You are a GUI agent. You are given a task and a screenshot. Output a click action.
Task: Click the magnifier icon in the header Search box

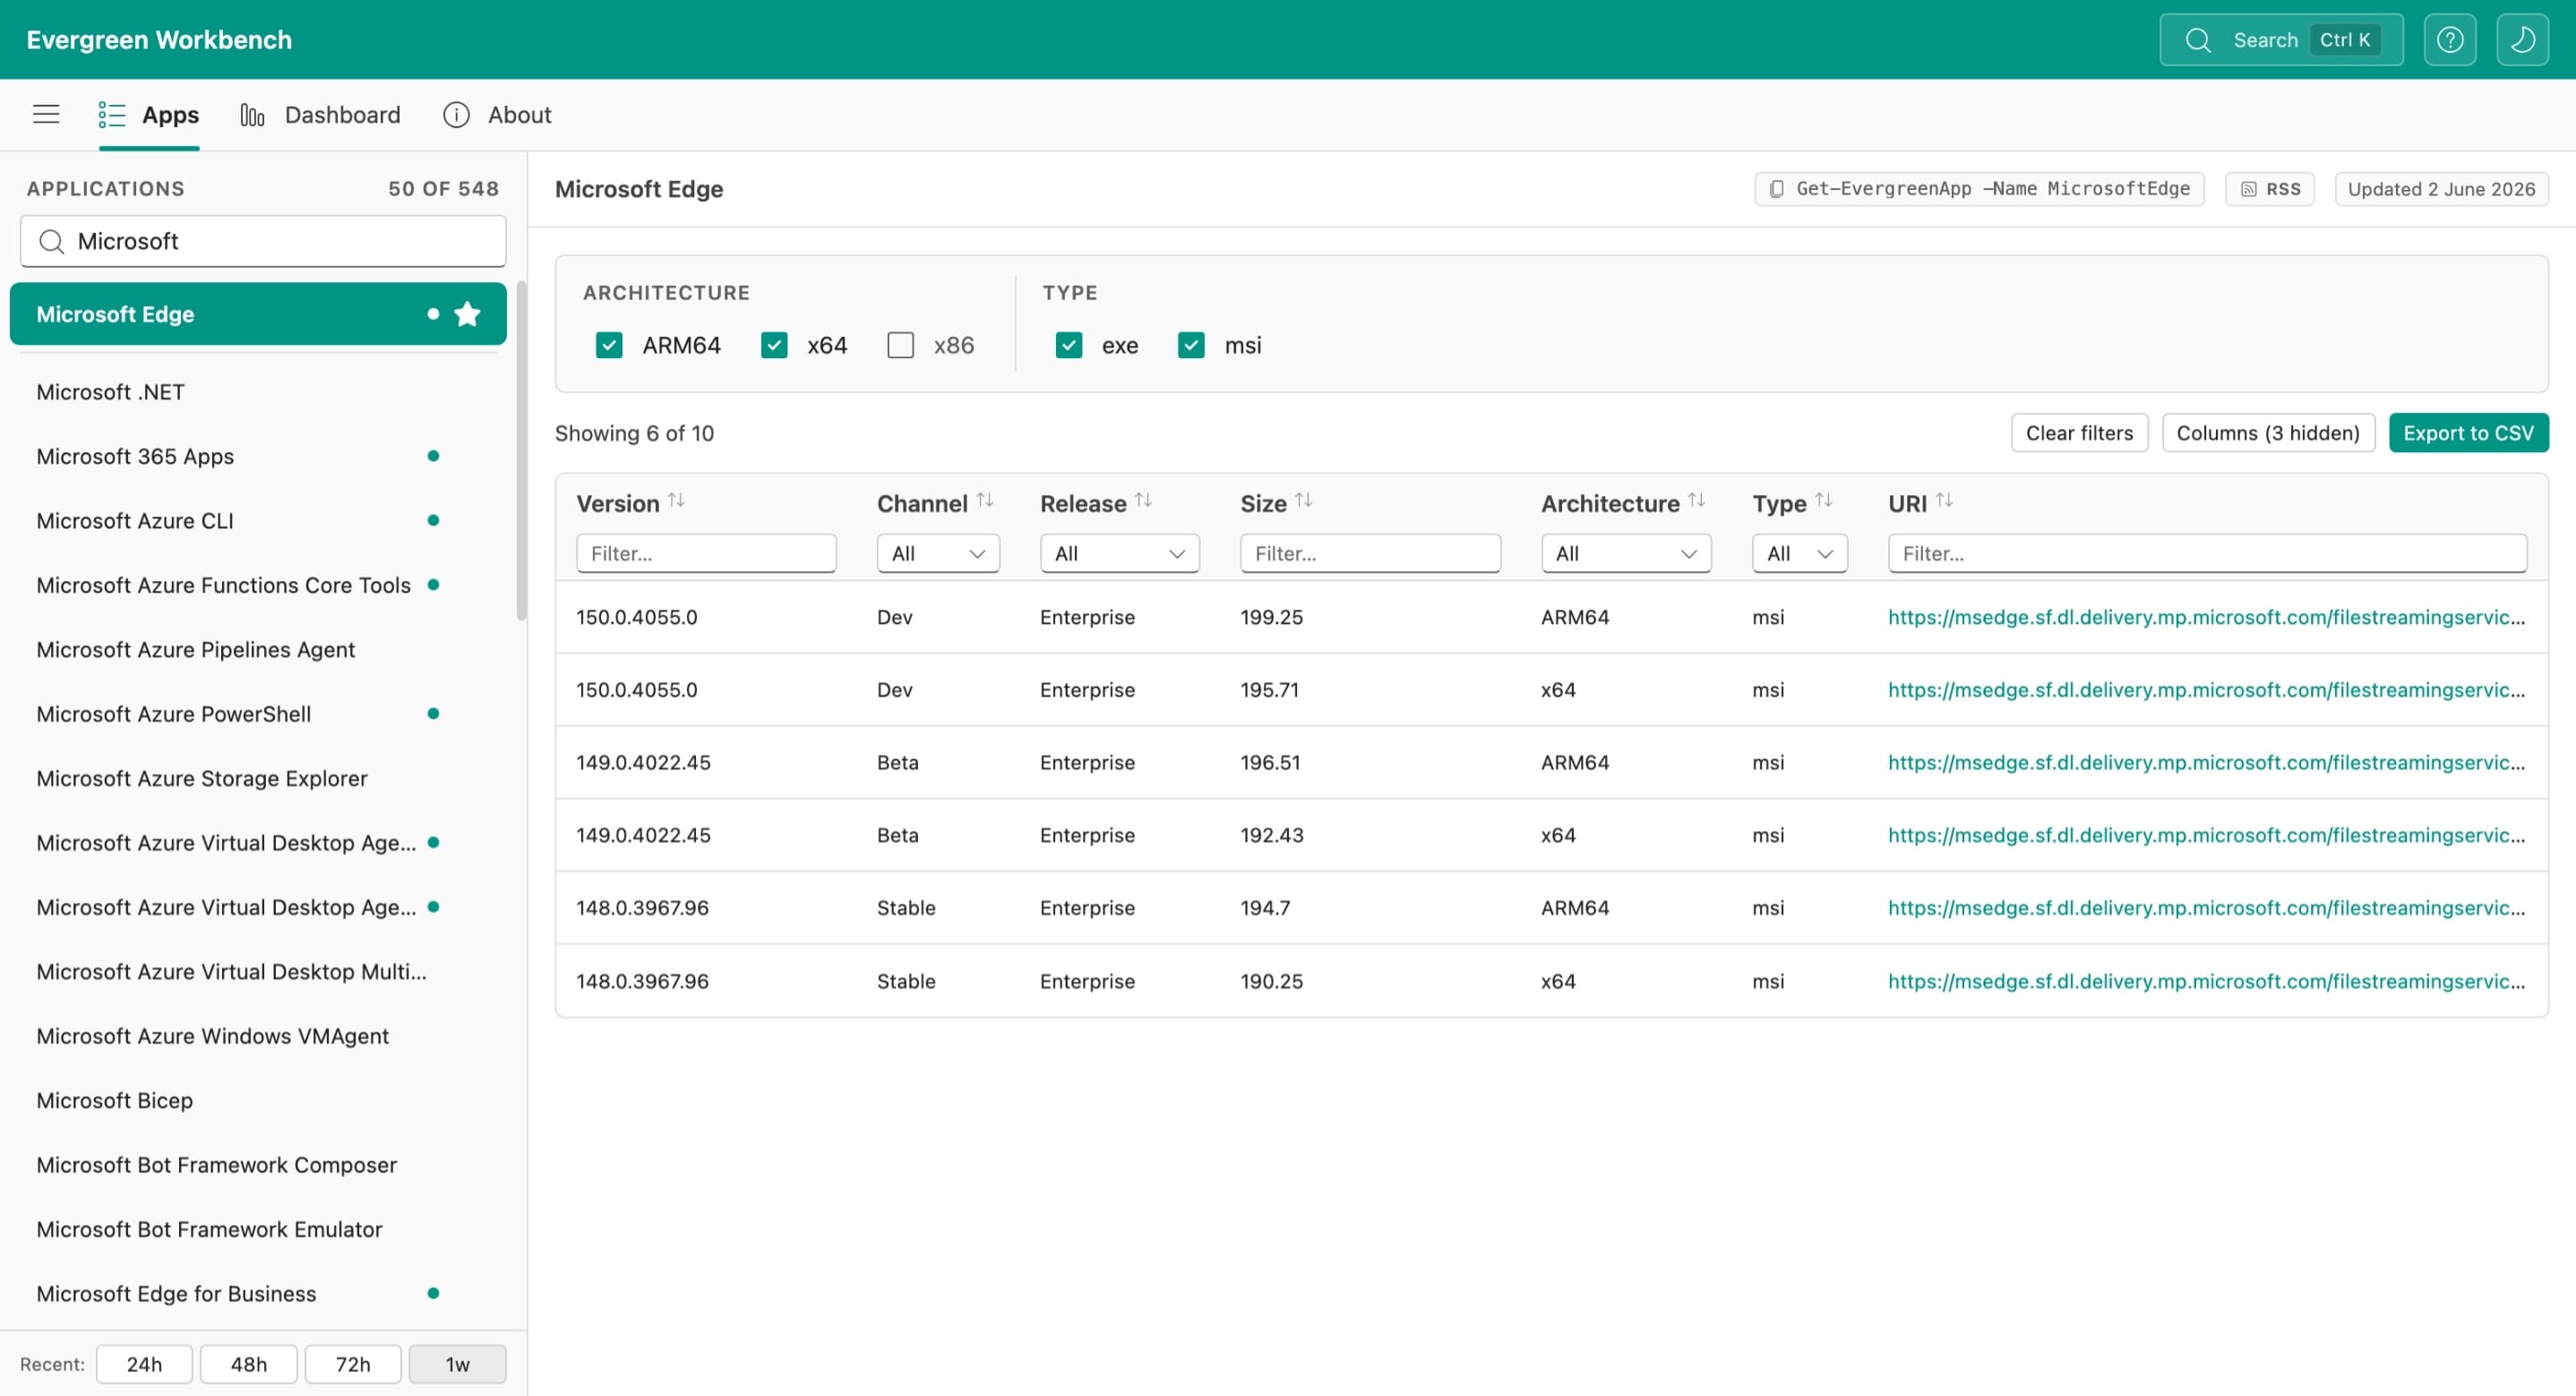pos(2197,40)
